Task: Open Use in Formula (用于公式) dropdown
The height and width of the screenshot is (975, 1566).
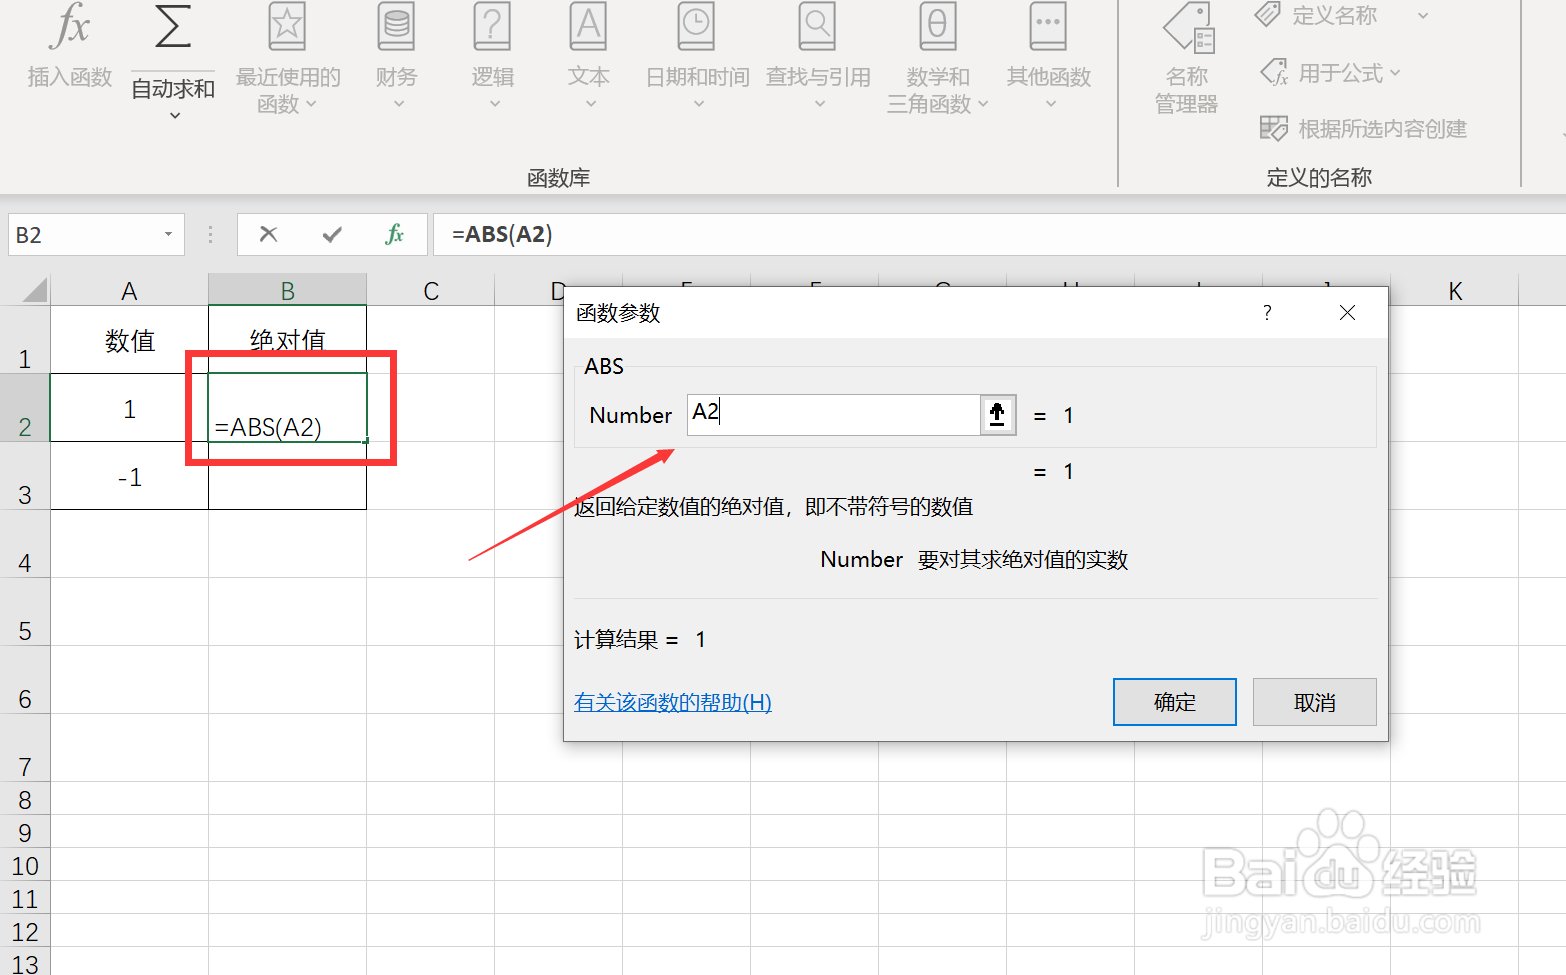Action: [x=1331, y=73]
